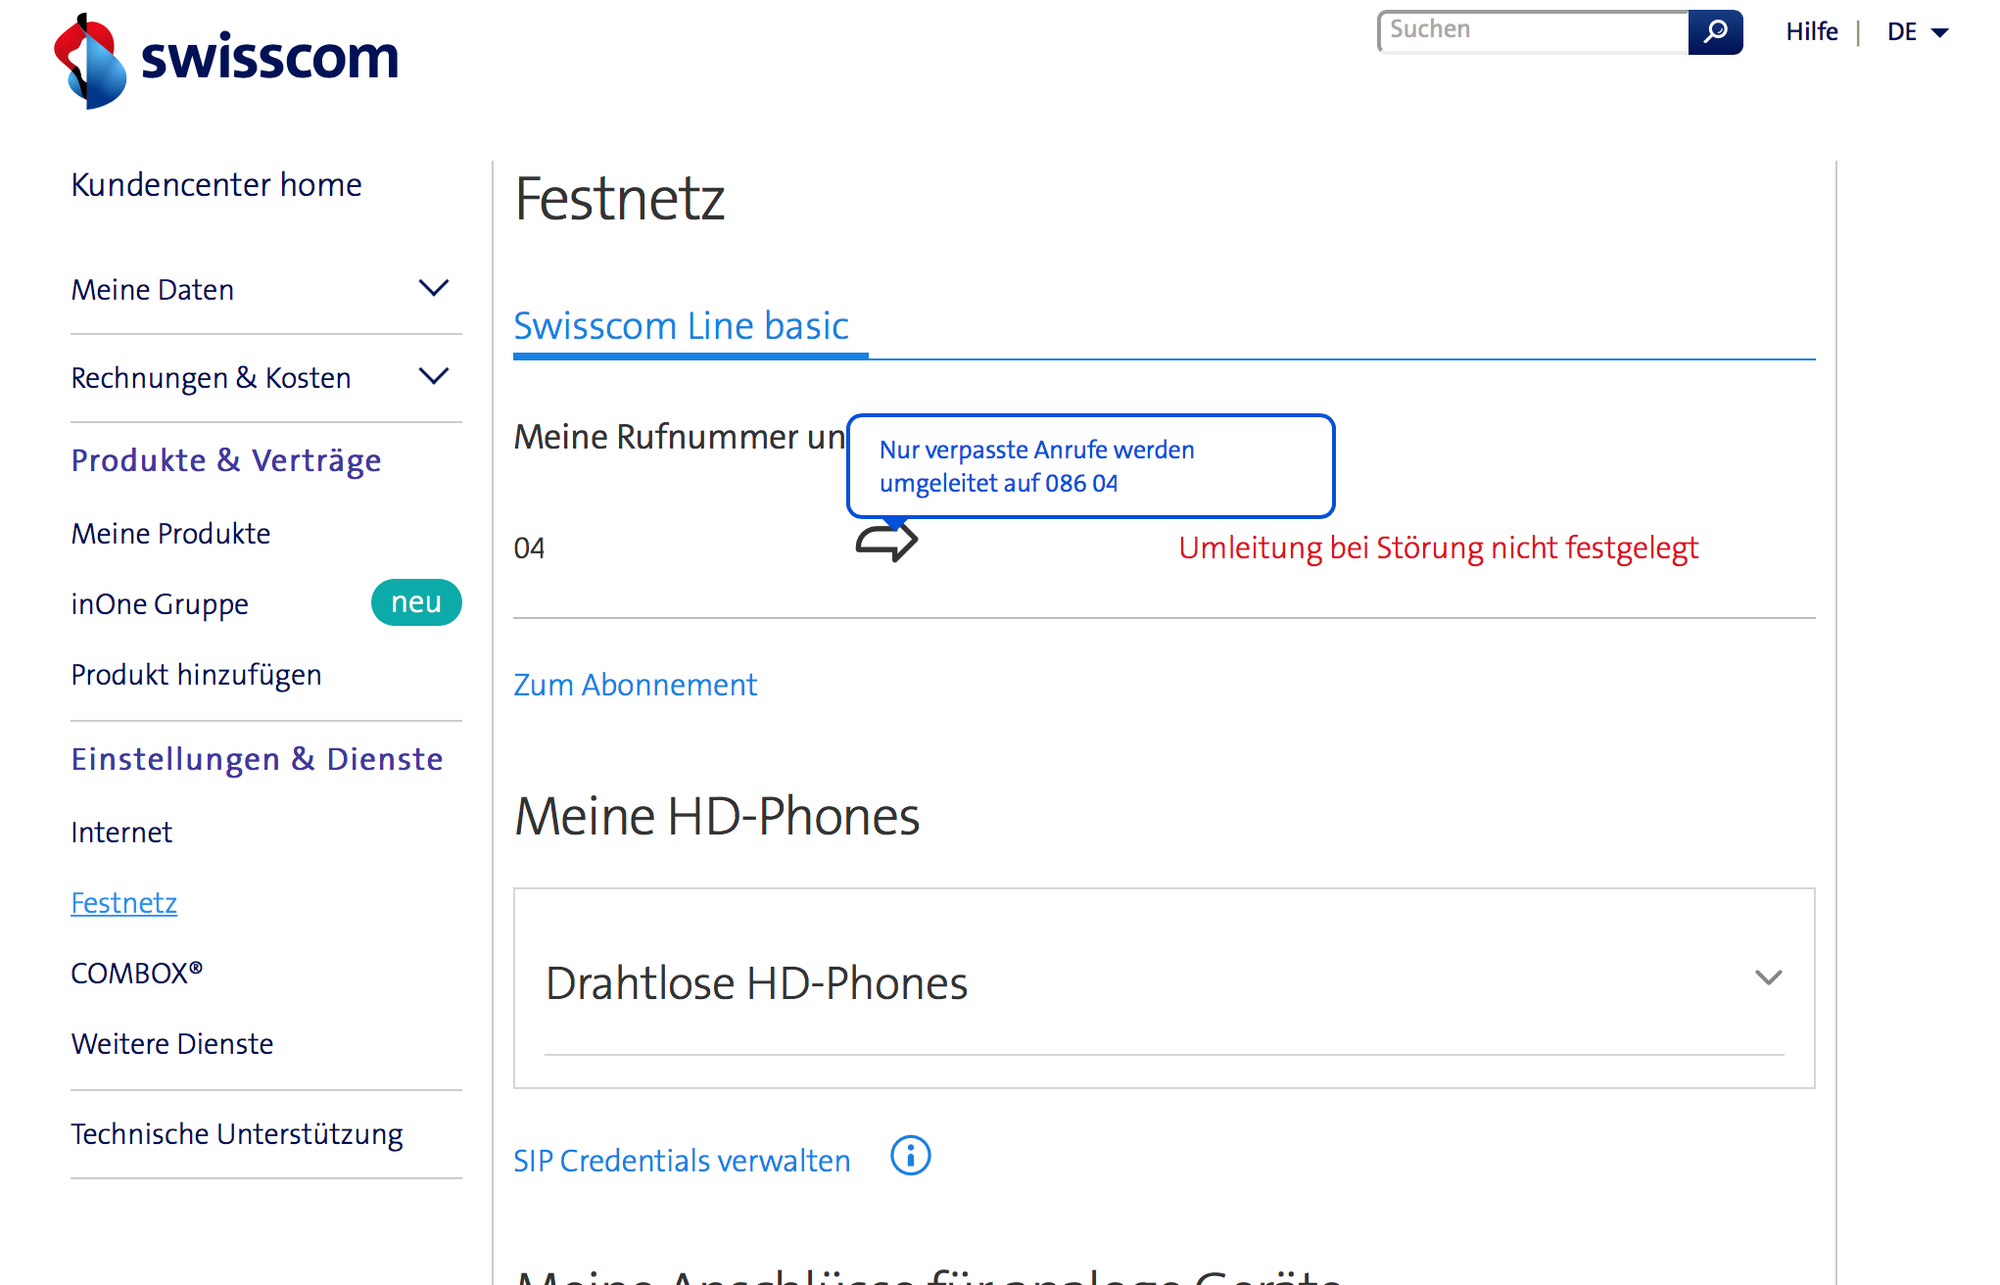Click the tooltip text about verpasste Anrufe
Viewport: 2000px width, 1285px height.
click(1037, 466)
